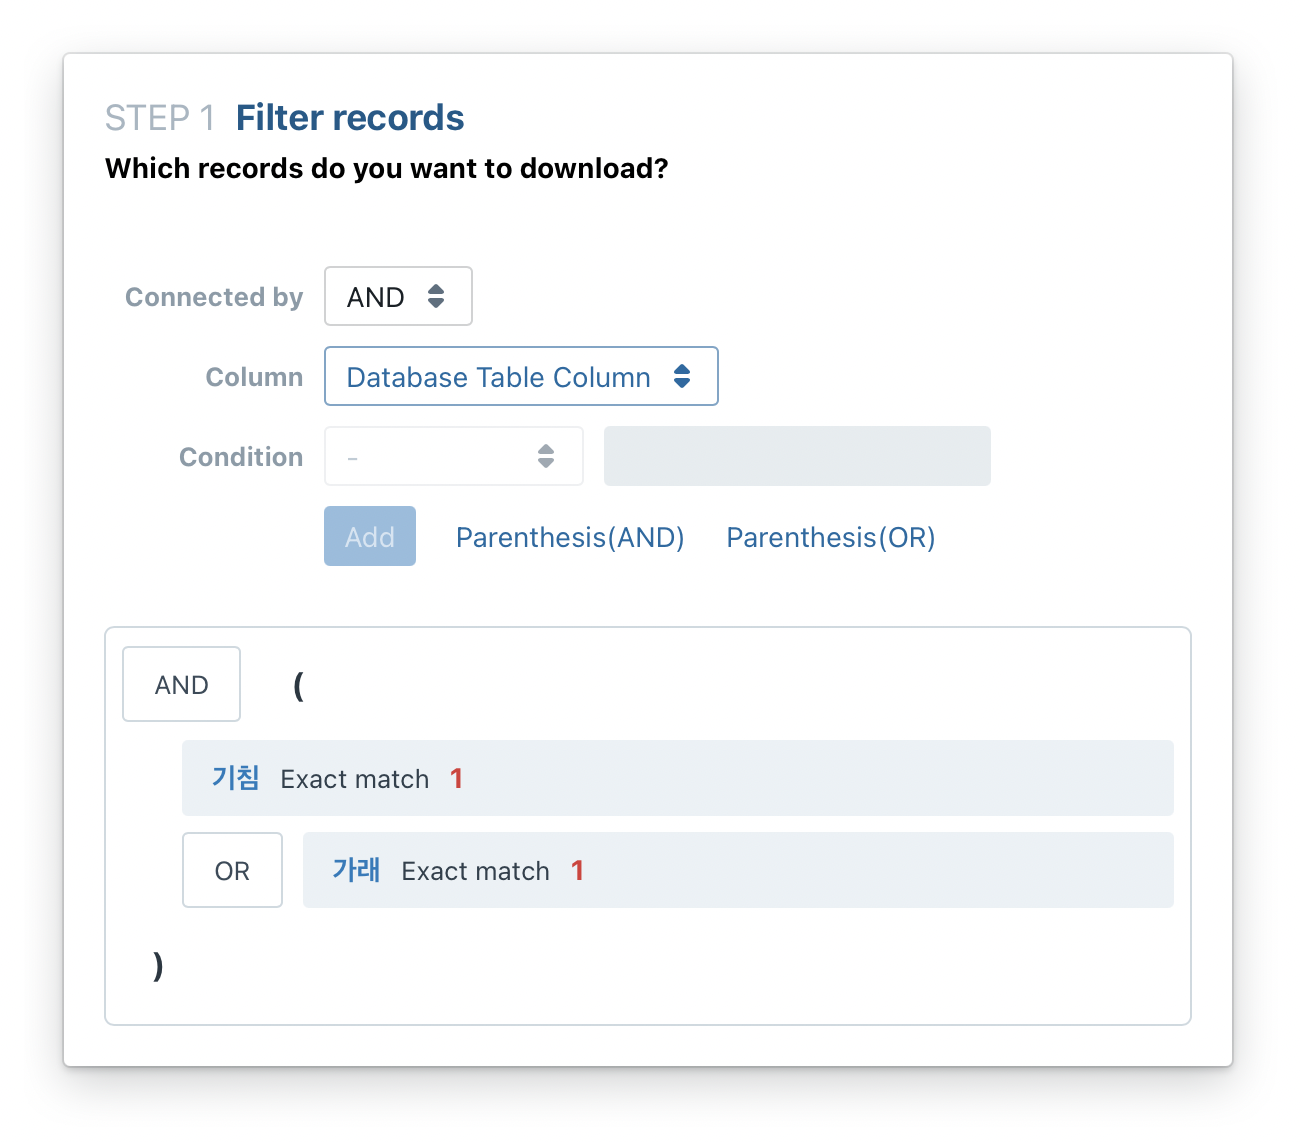Click the red value 1 in 기침 row
Screen dimensions: 1300x1142
(x=457, y=778)
